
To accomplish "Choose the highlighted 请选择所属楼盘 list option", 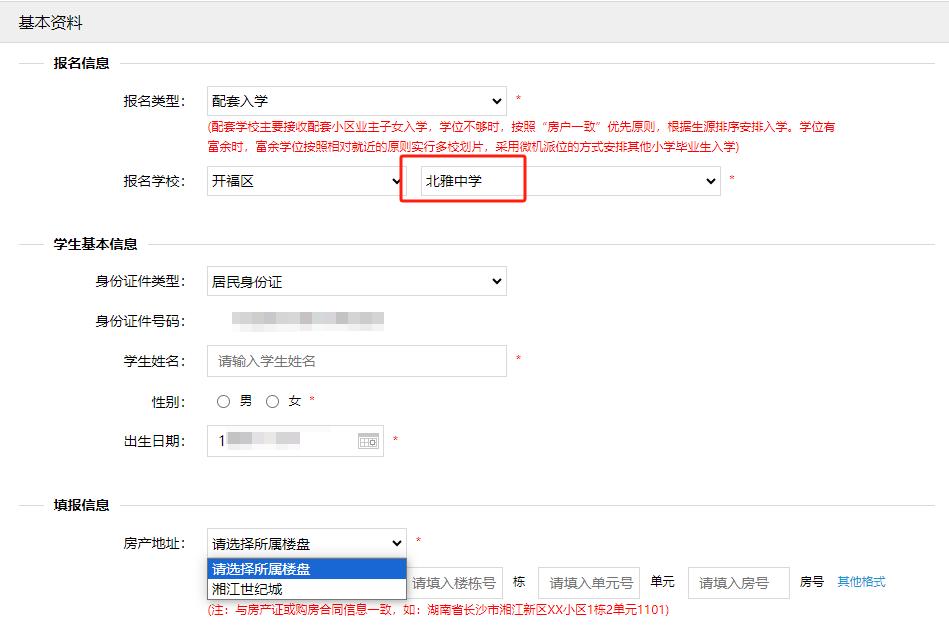I will (x=306, y=569).
